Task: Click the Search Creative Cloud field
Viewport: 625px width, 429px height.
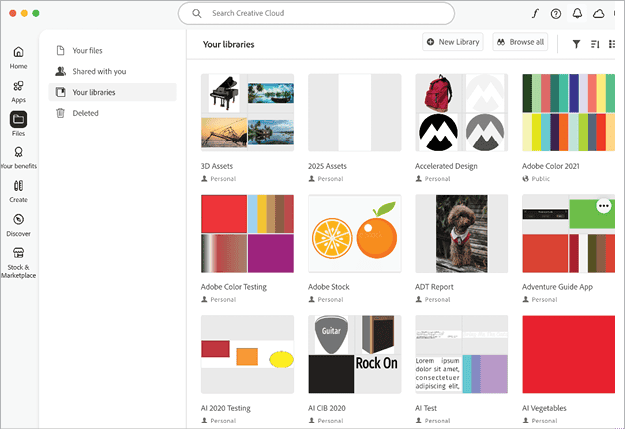Action: [316, 13]
